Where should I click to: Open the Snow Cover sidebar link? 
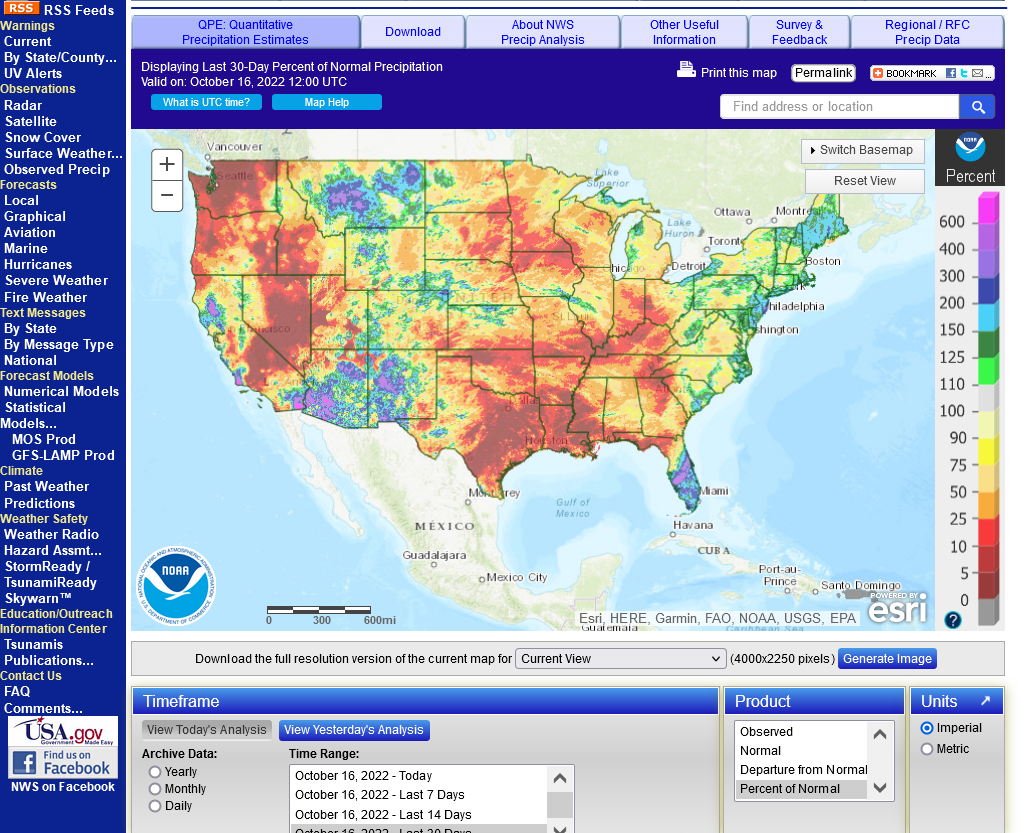(x=43, y=138)
